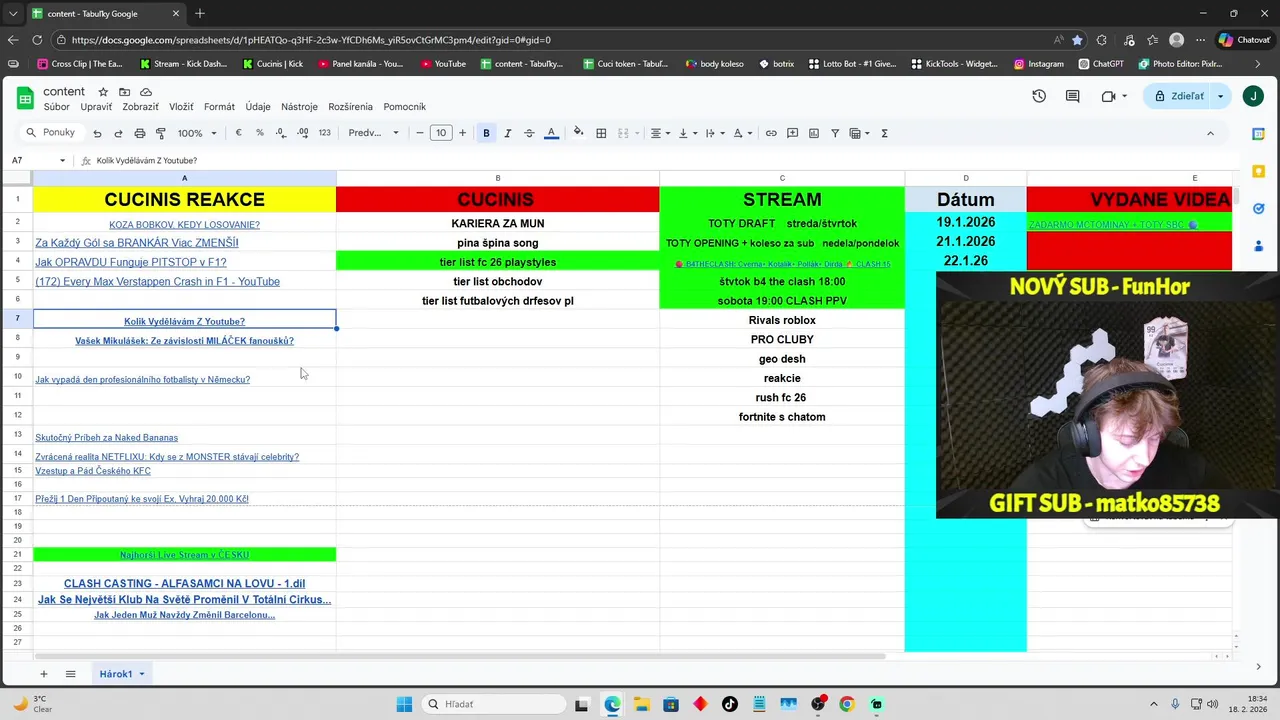
Task: Click the insert link icon
Action: [x=771, y=133]
